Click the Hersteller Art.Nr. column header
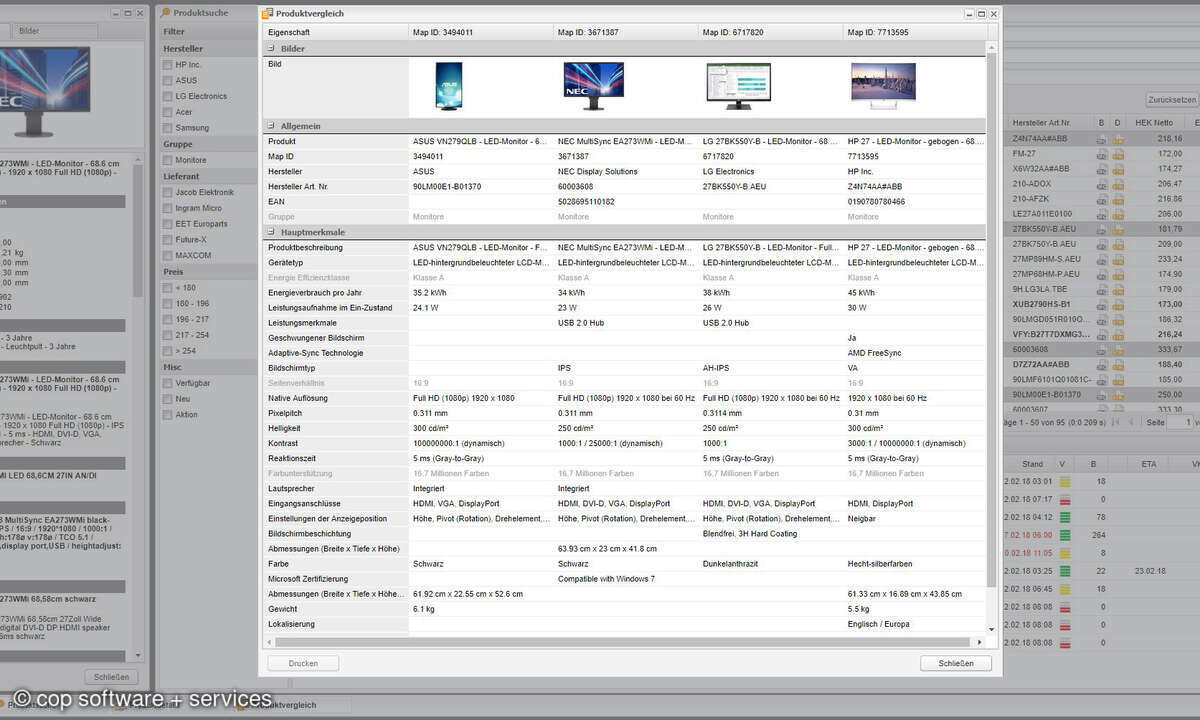Screen dimensions: 1200x720 pyautogui.click(x=1051, y=123)
